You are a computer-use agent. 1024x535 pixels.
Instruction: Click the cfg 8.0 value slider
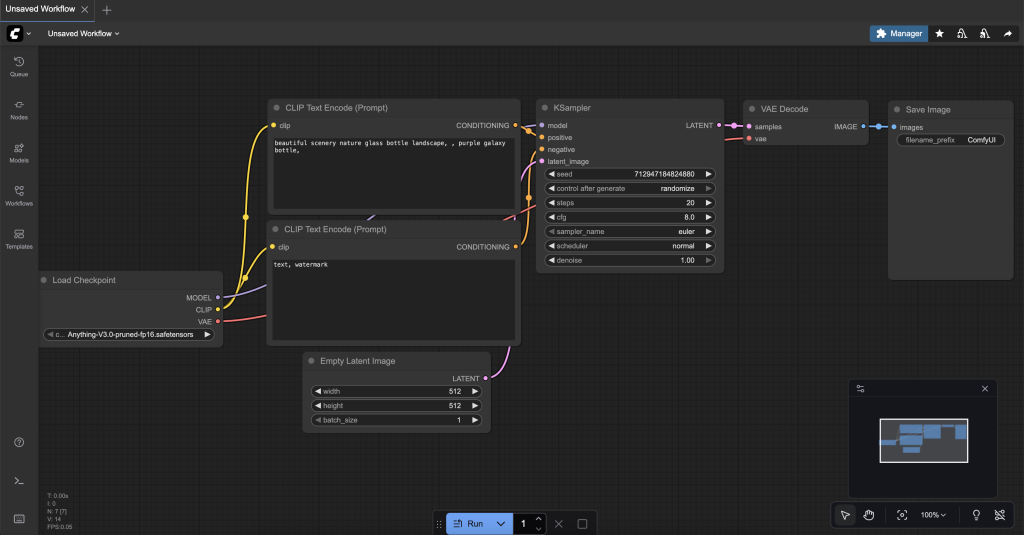click(x=630, y=217)
